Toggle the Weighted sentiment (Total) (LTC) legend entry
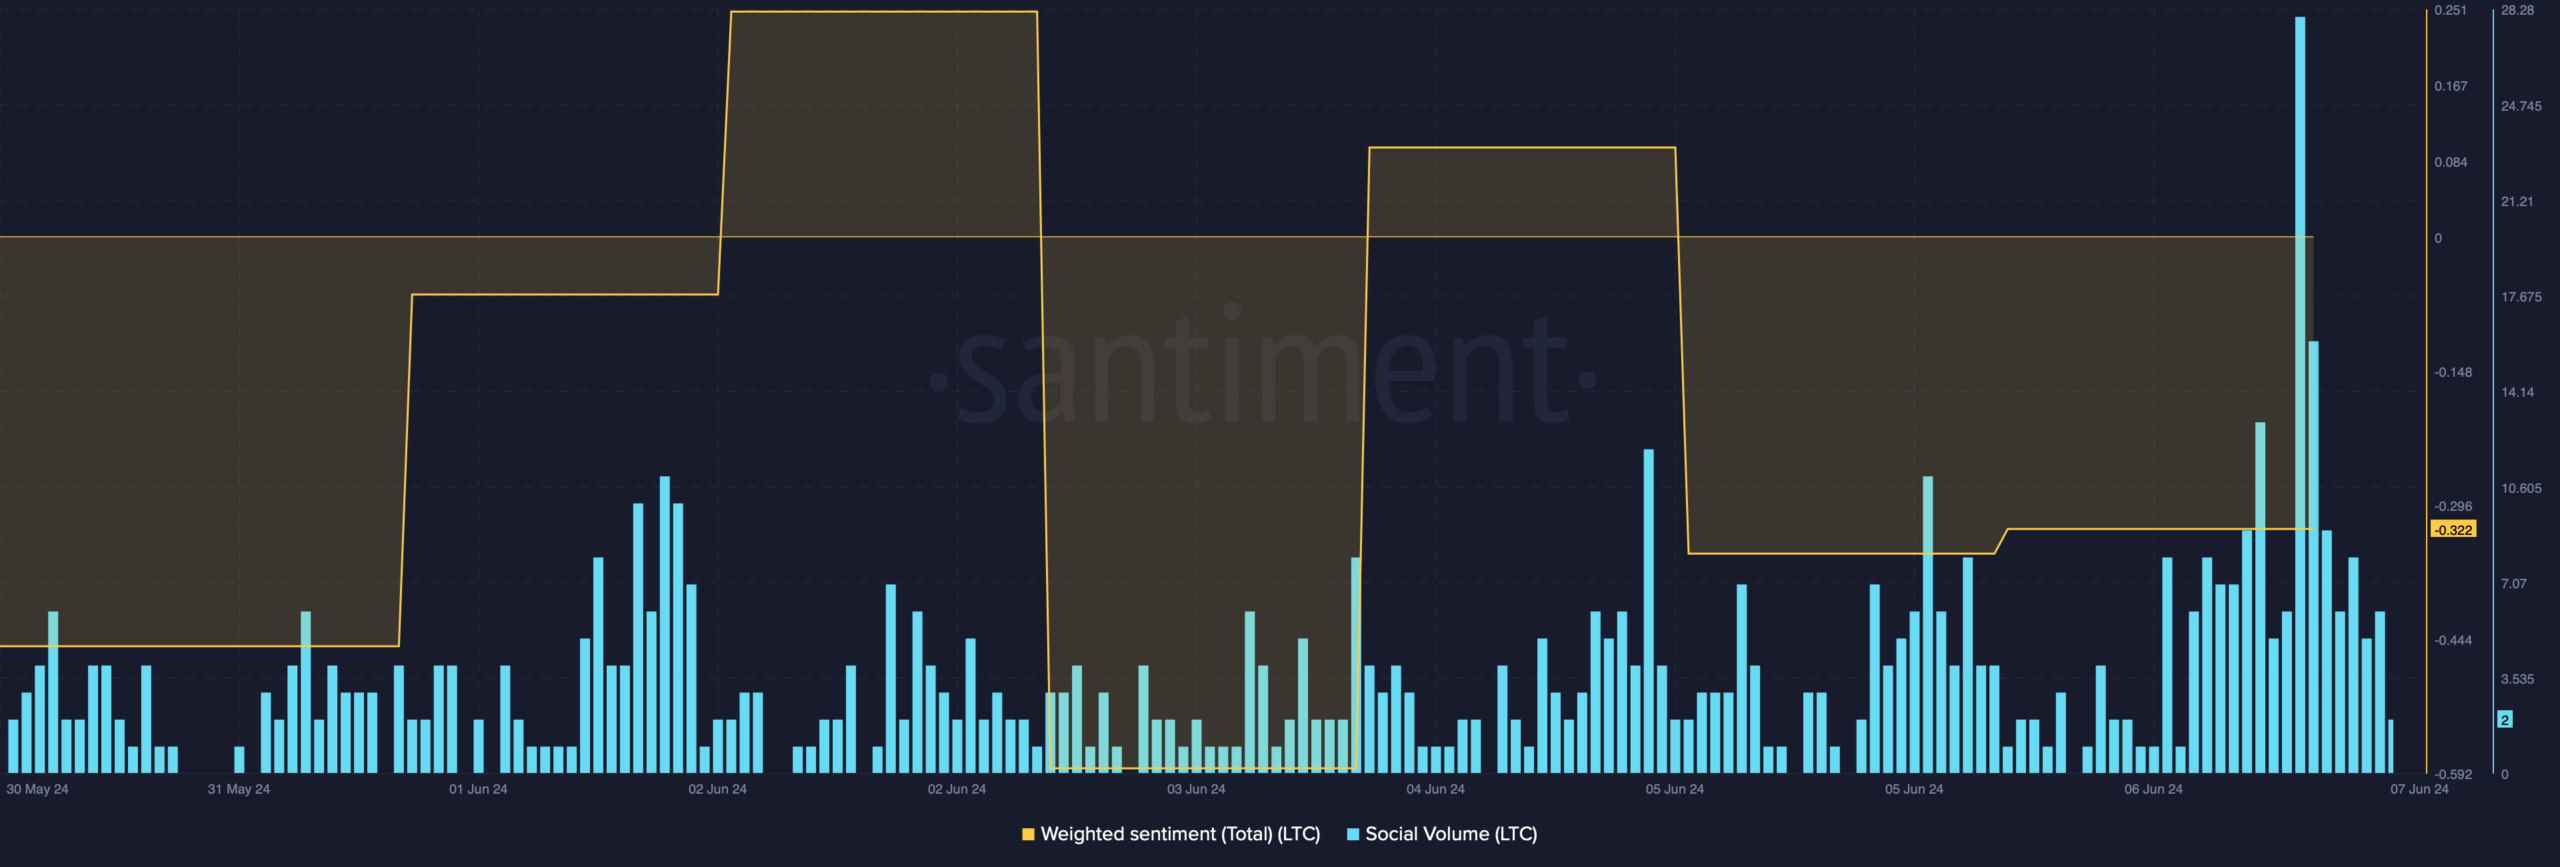The width and height of the screenshot is (2560, 867). tap(1171, 834)
